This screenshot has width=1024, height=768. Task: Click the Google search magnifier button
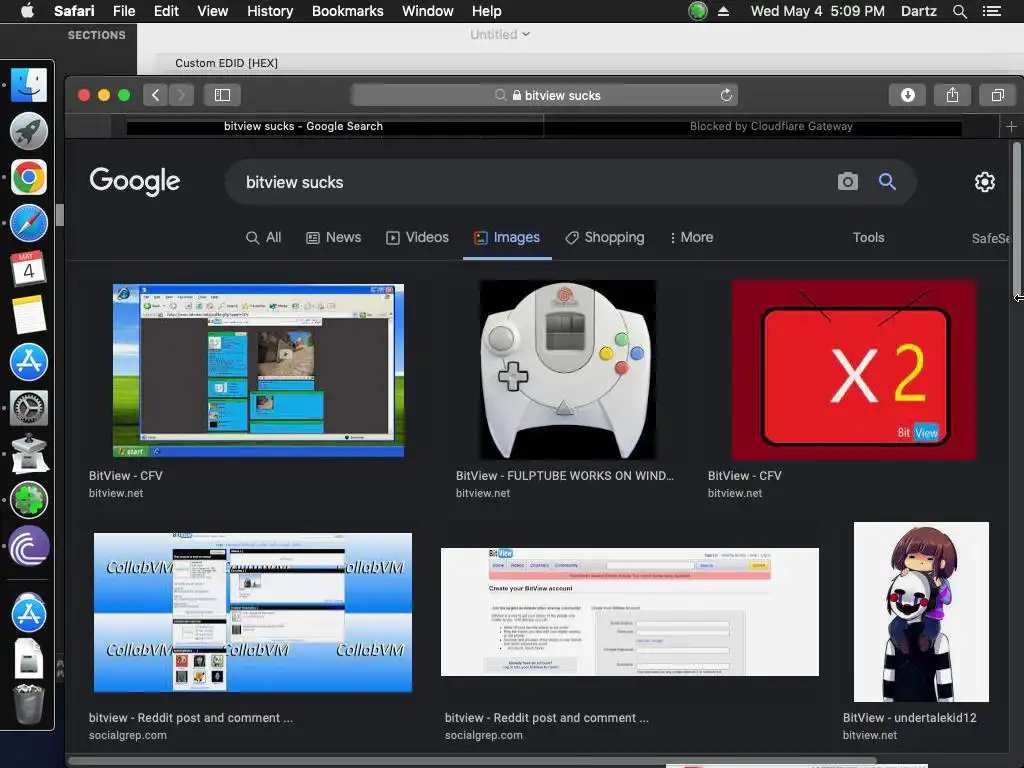point(887,182)
